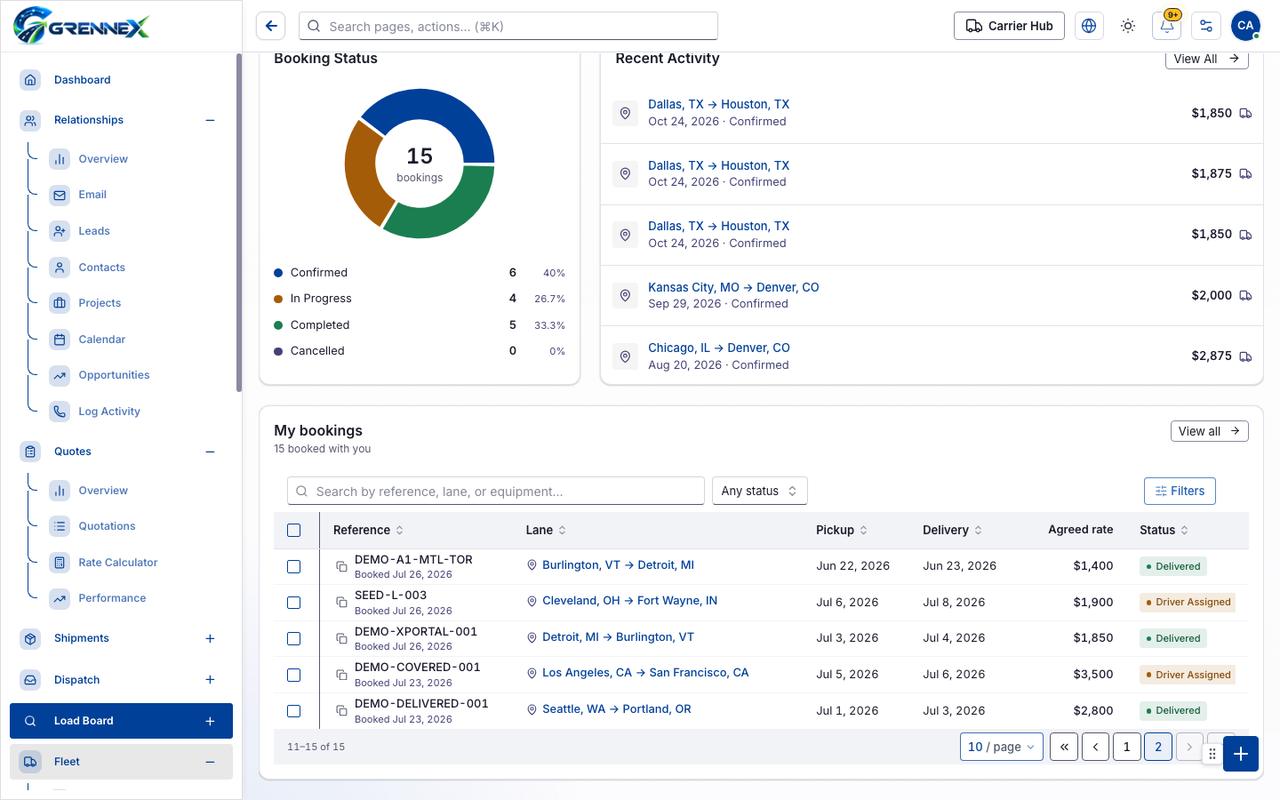Screen dimensions: 1280x800
Task: Toggle the select-all bookings checkbox
Action: (x=294, y=530)
